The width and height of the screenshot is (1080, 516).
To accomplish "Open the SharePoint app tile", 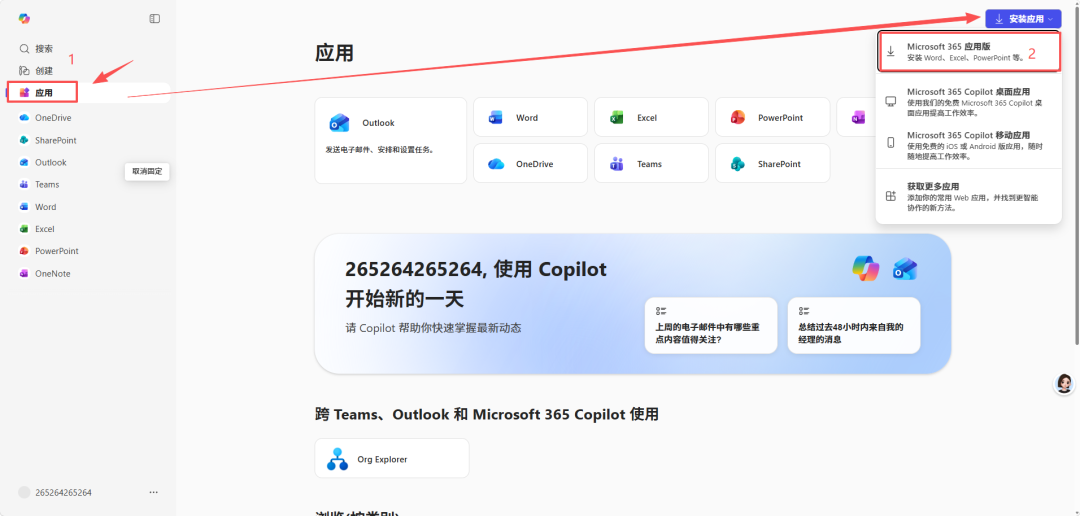I will [772, 164].
